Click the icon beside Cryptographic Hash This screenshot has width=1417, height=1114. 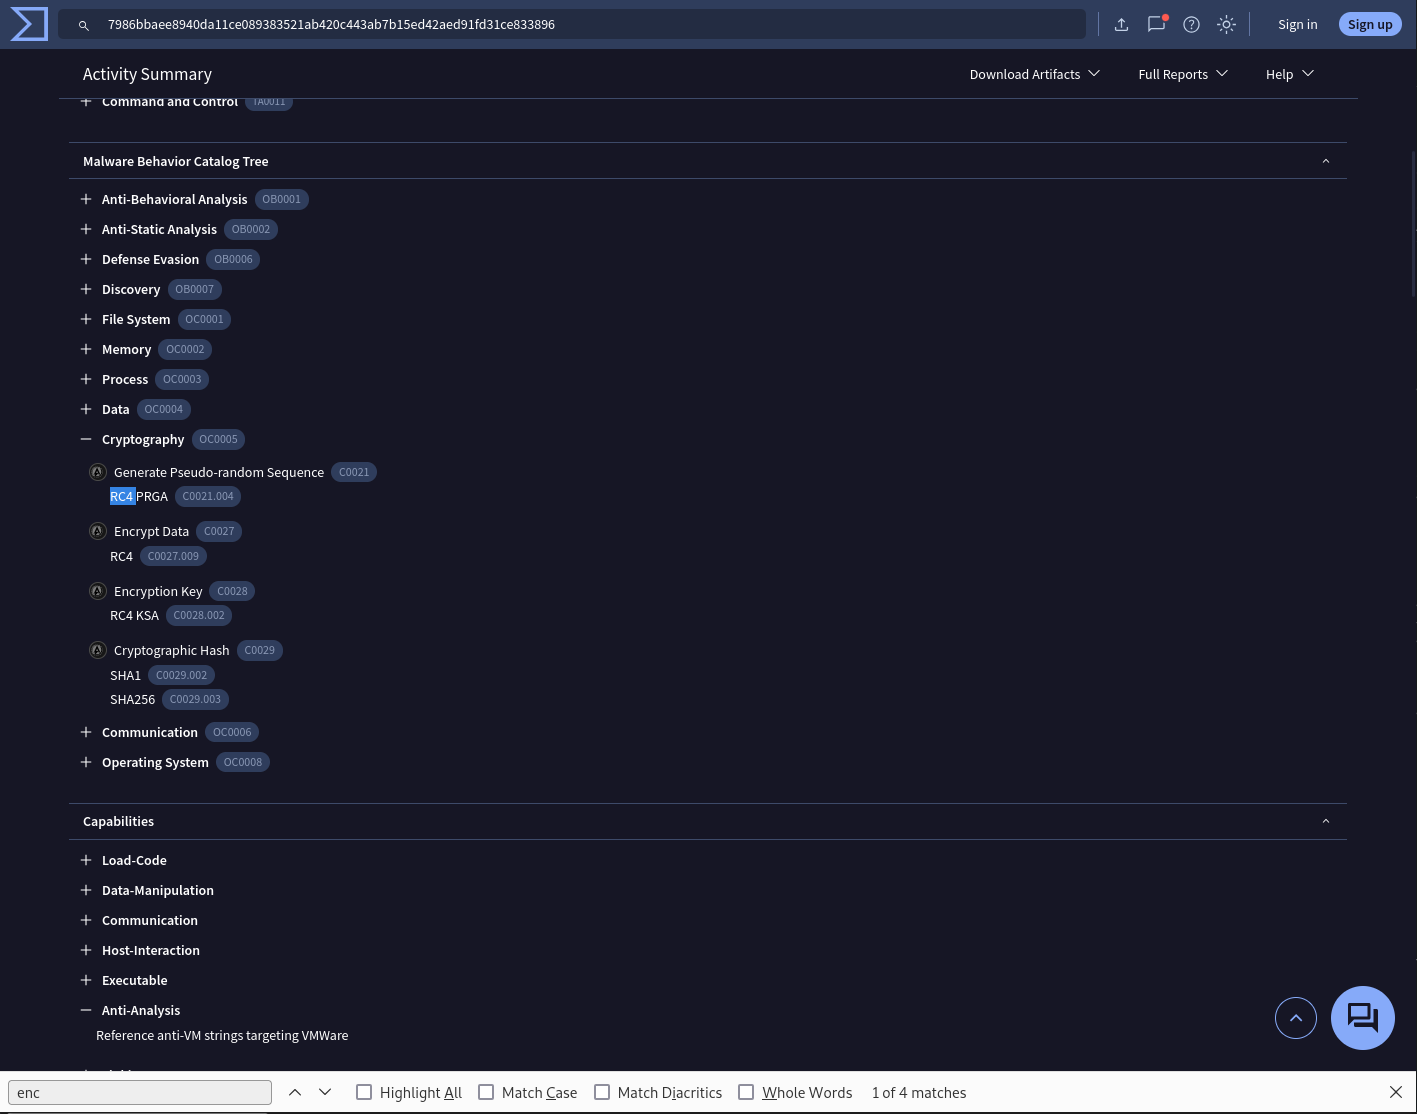(98, 650)
